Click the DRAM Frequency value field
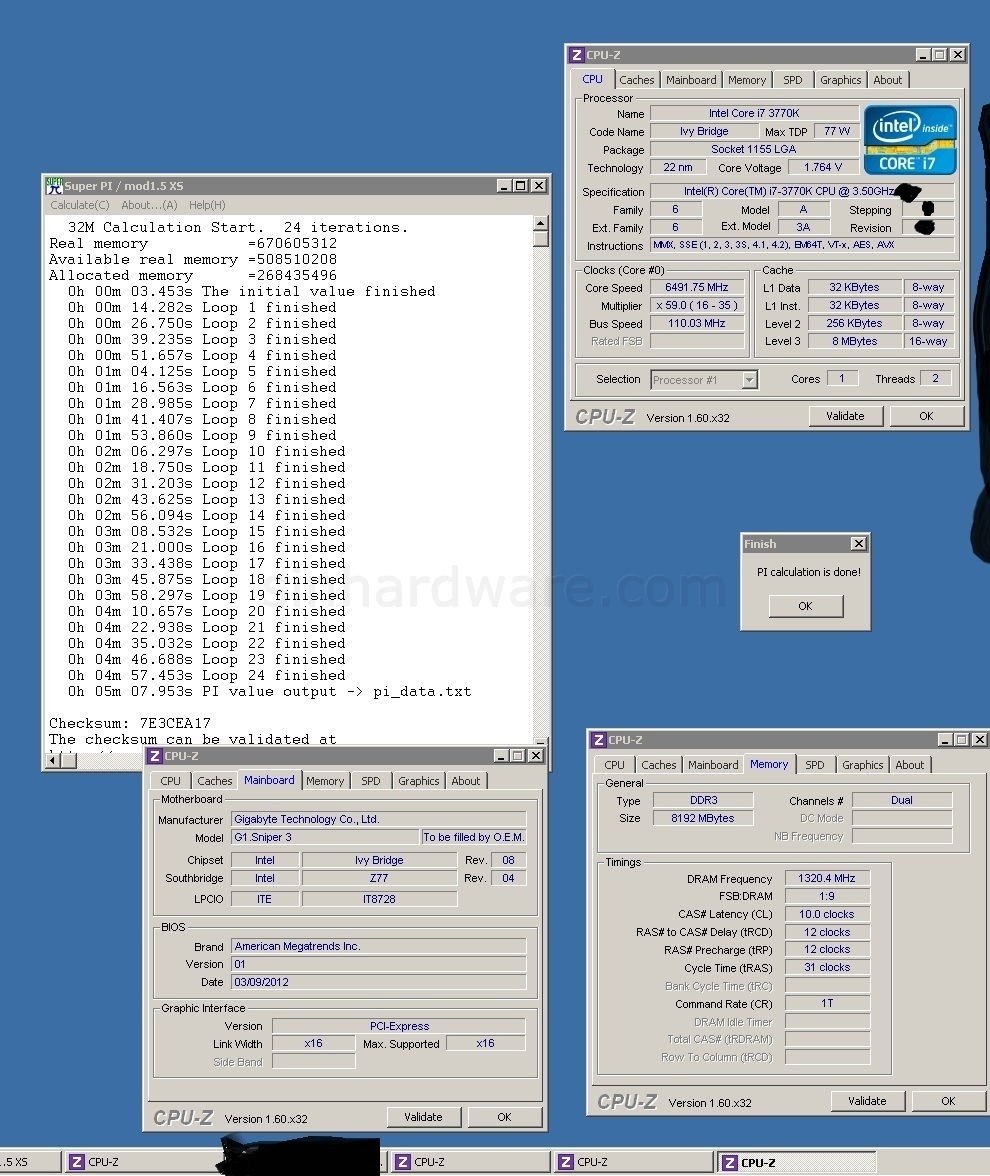The image size is (990, 1176). point(827,878)
